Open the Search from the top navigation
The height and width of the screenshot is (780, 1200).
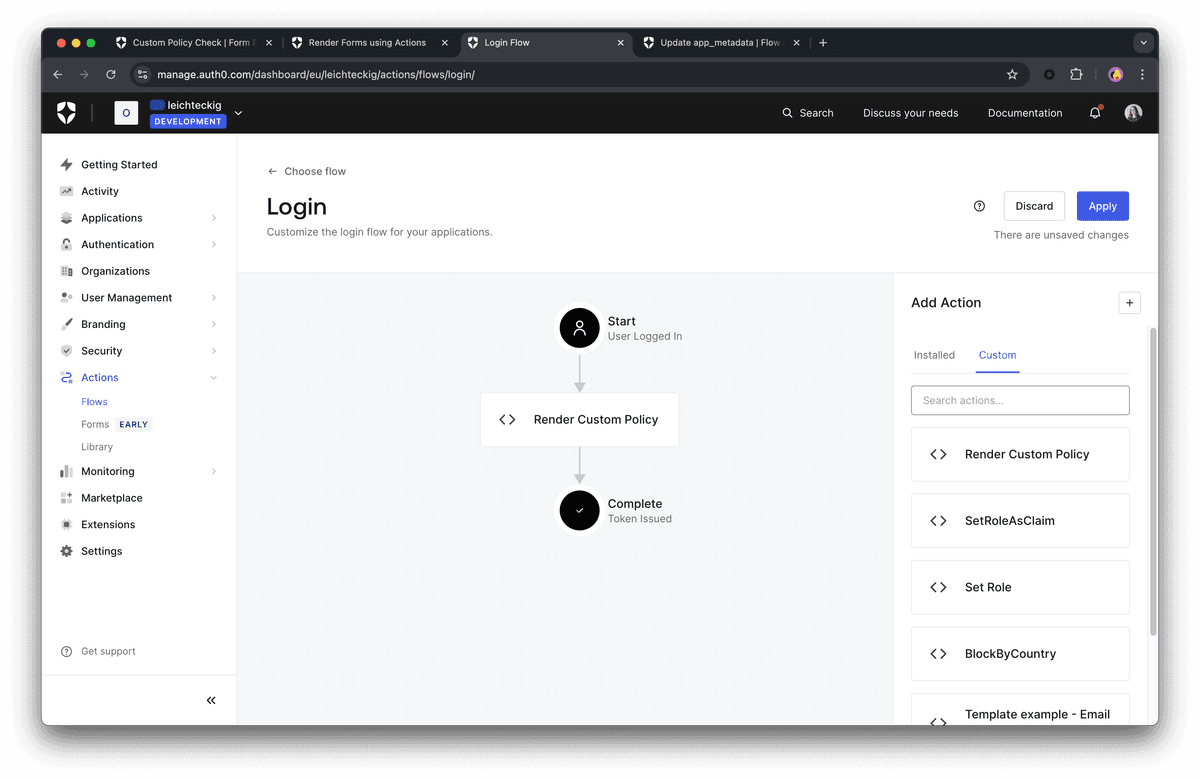pyautogui.click(x=807, y=113)
